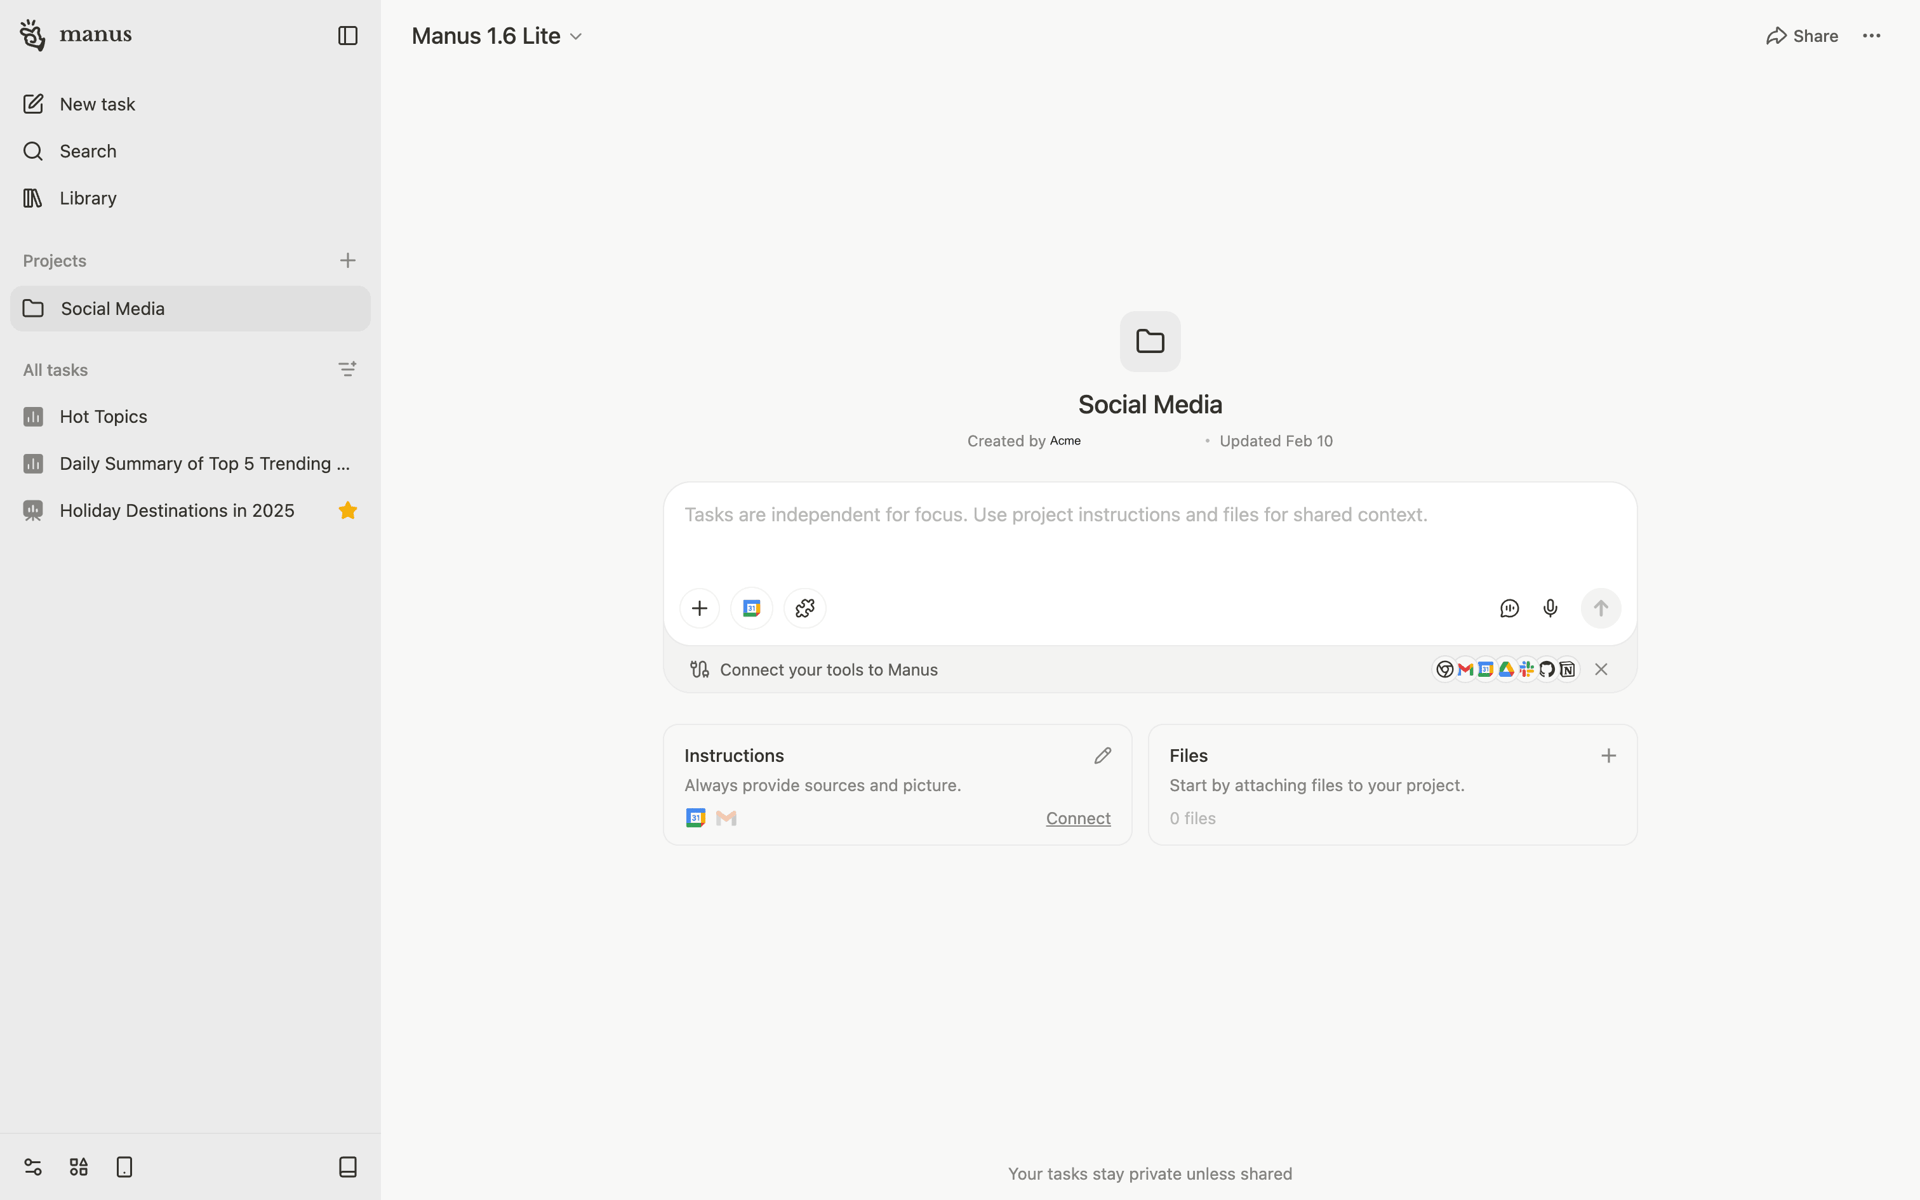Collapse the sidebar with the panel icon
The image size is (1920, 1200).
coord(348,36)
